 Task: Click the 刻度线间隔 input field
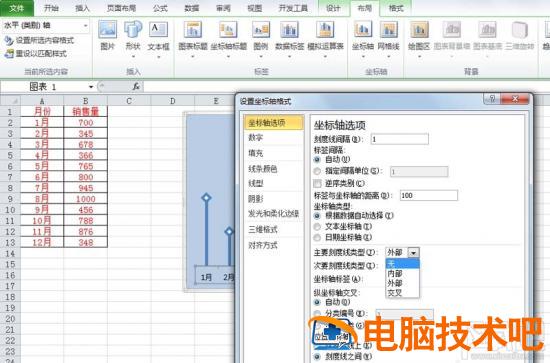click(400, 139)
